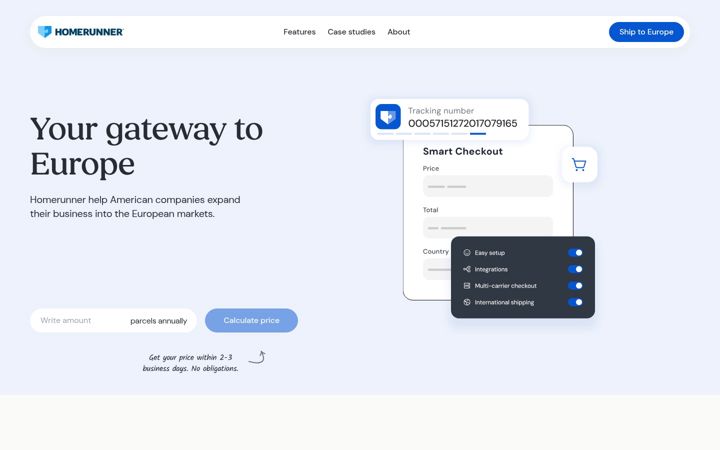Toggle the Easy setup switch
The image size is (720, 450).
pos(575,253)
